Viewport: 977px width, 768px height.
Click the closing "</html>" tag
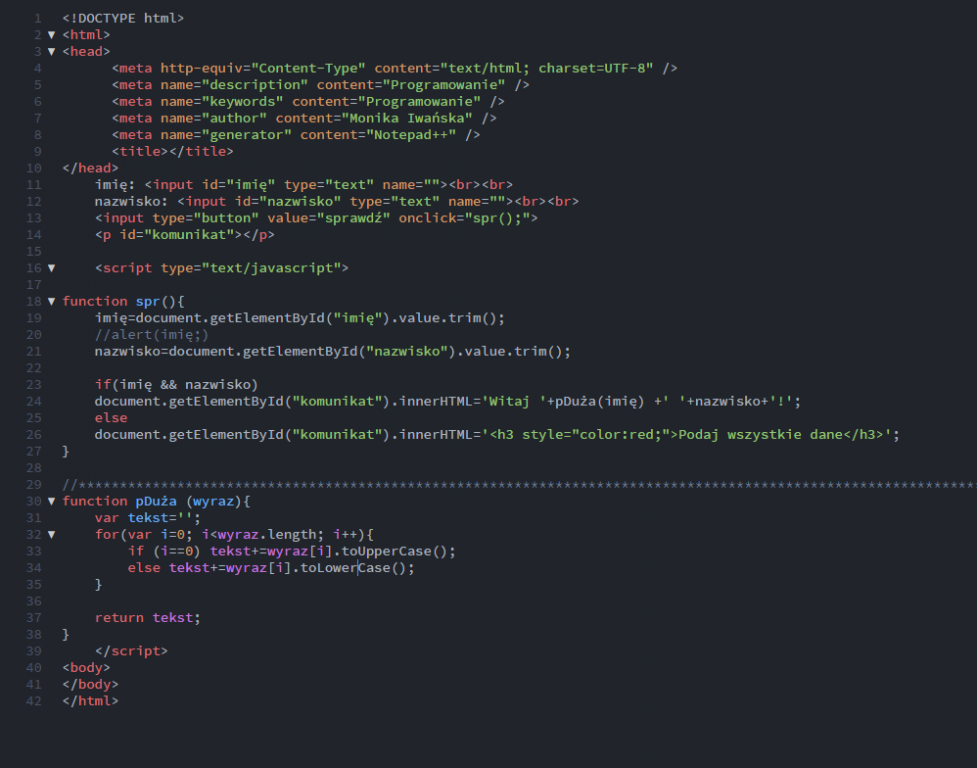[x=90, y=701]
